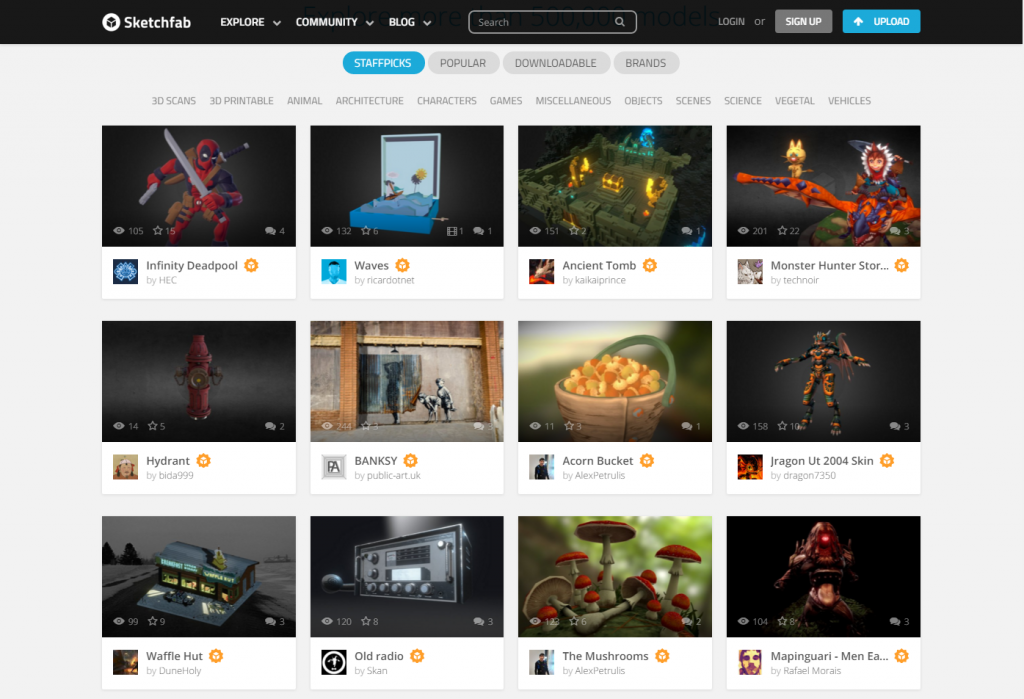Viewport: 1024px width, 699px height.
Task: Click the staff pick badge beside Infinity Deadpool
Action: (251, 265)
